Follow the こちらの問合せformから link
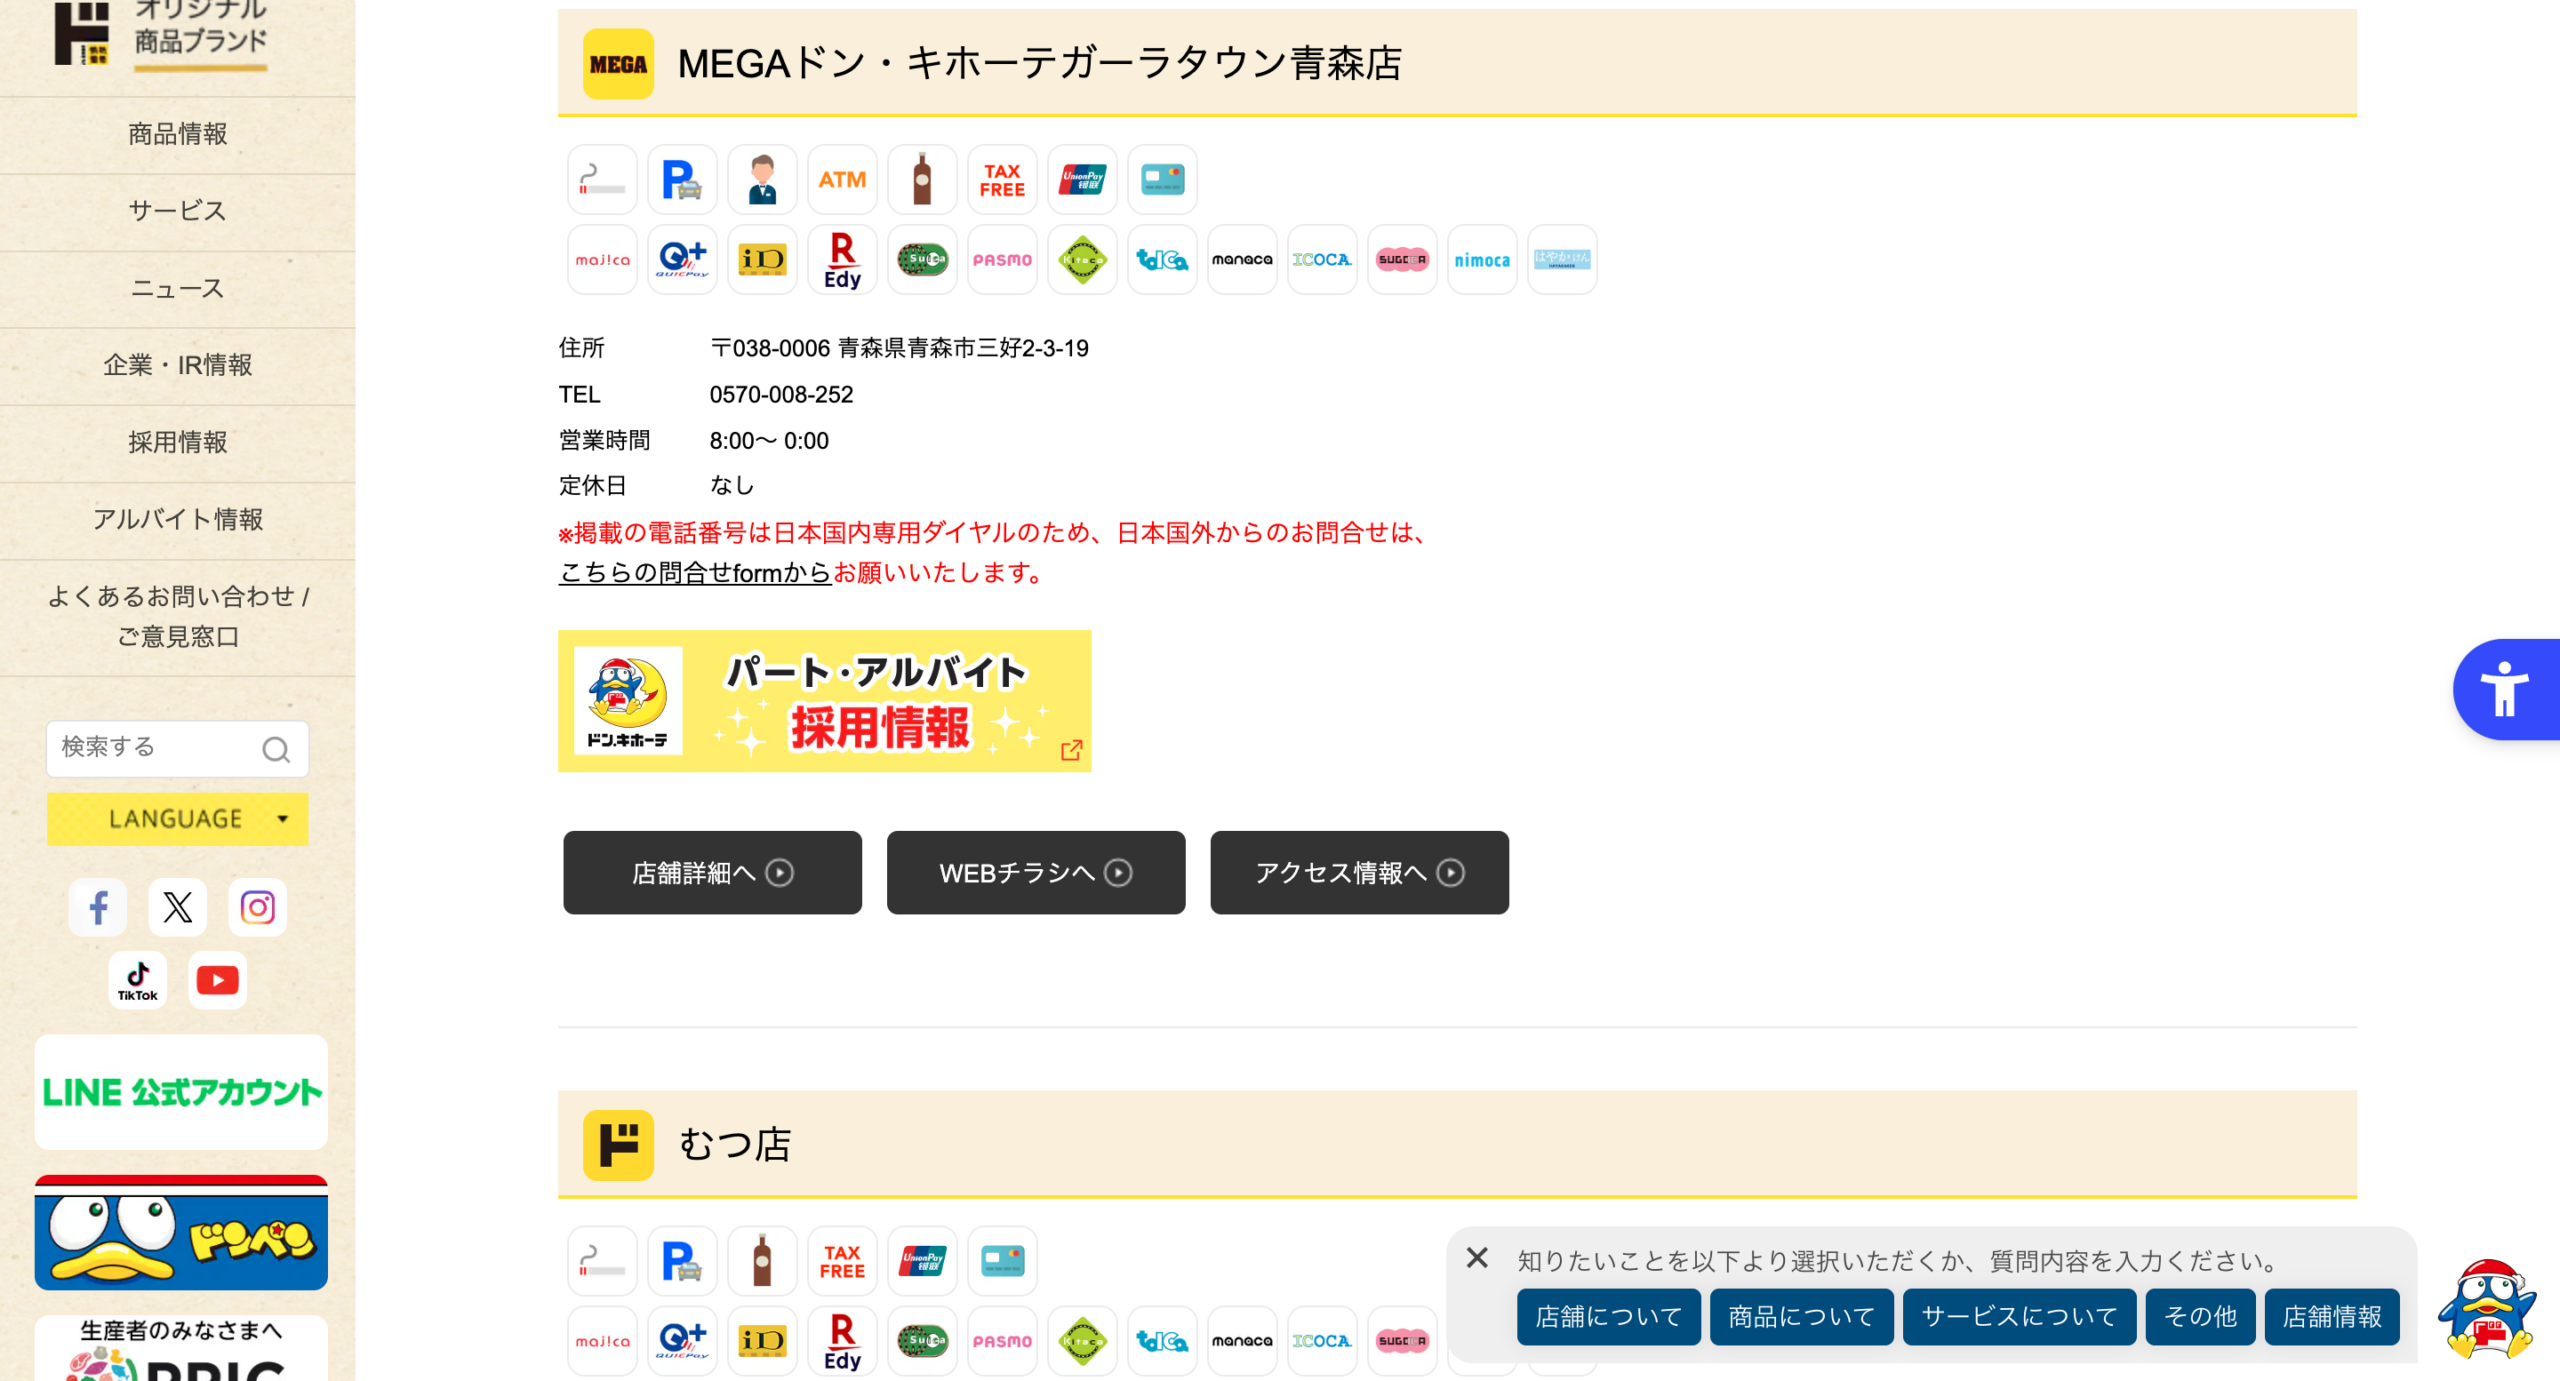 pos(695,573)
